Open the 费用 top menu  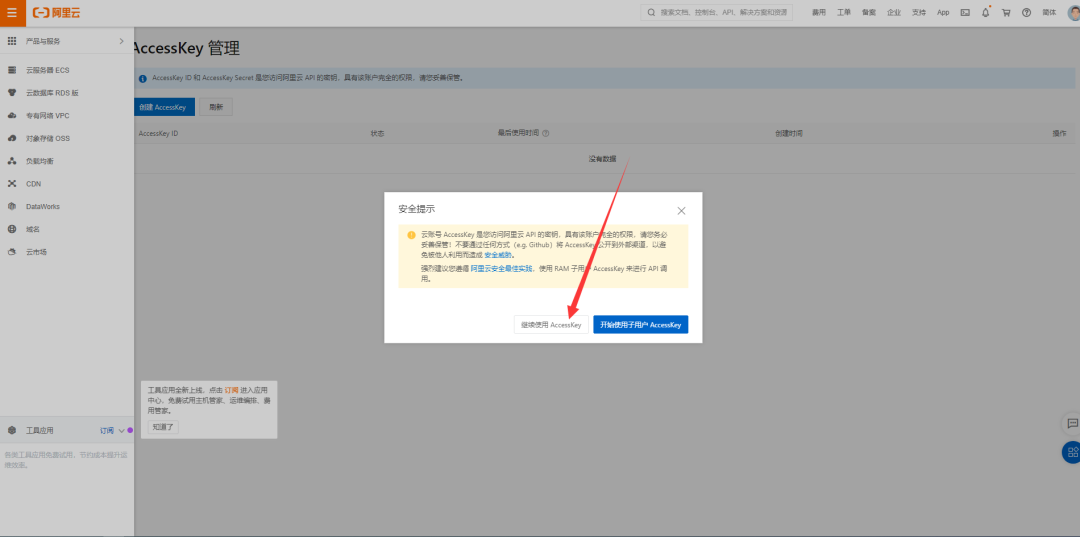[818, 12]
